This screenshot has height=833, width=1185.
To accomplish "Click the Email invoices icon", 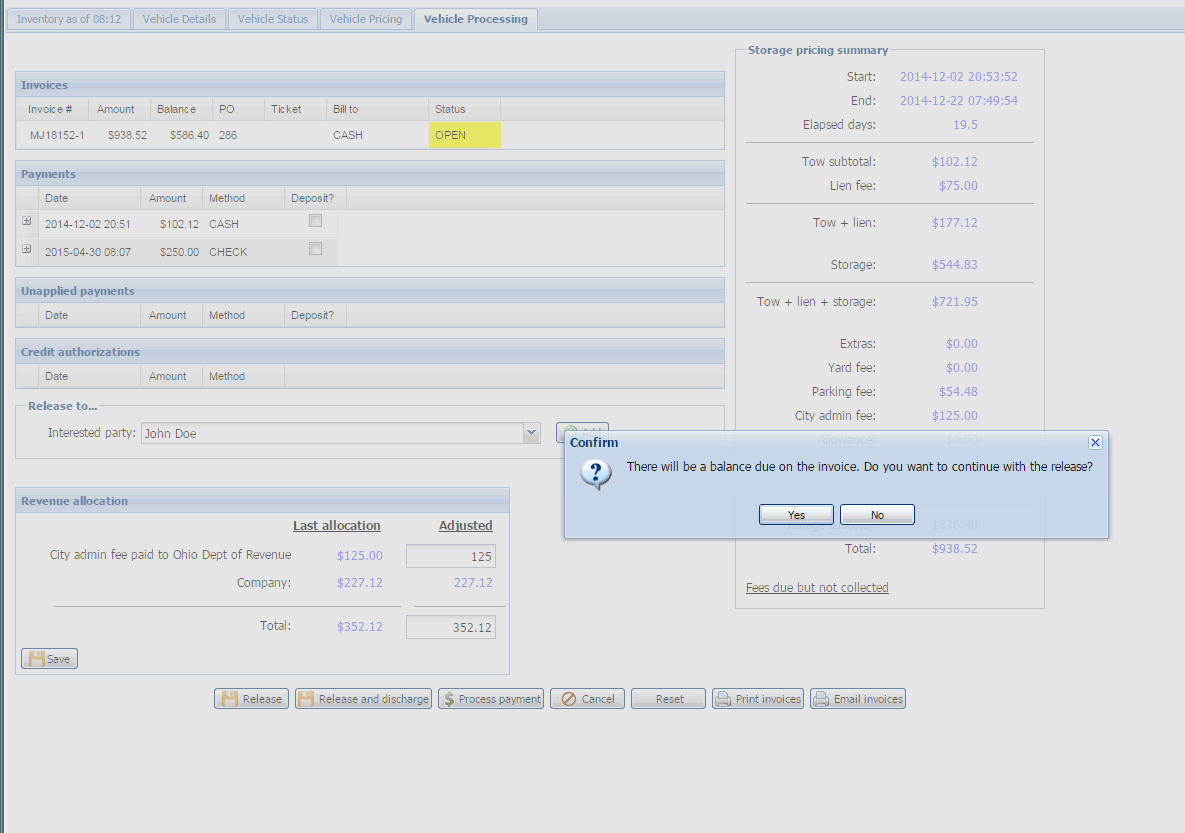I will pyautogui.click(x=821, y=699).
